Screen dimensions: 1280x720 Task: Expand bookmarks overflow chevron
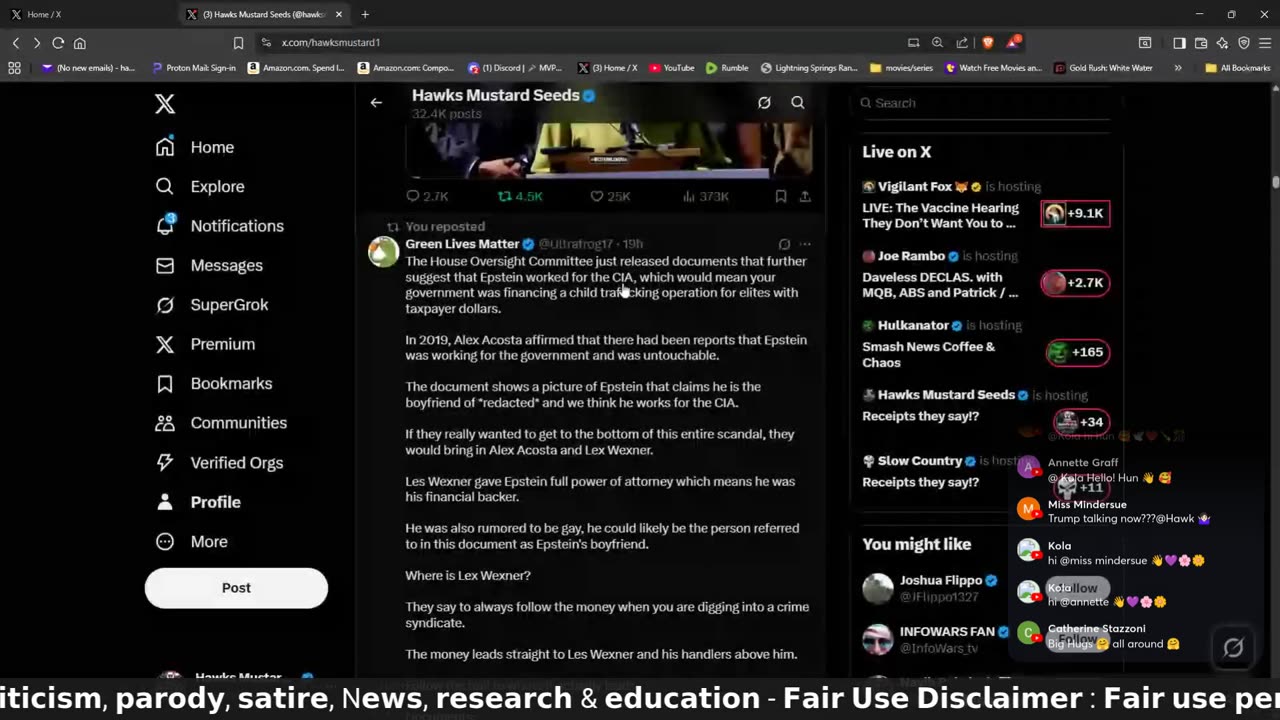click(1177, 68)
